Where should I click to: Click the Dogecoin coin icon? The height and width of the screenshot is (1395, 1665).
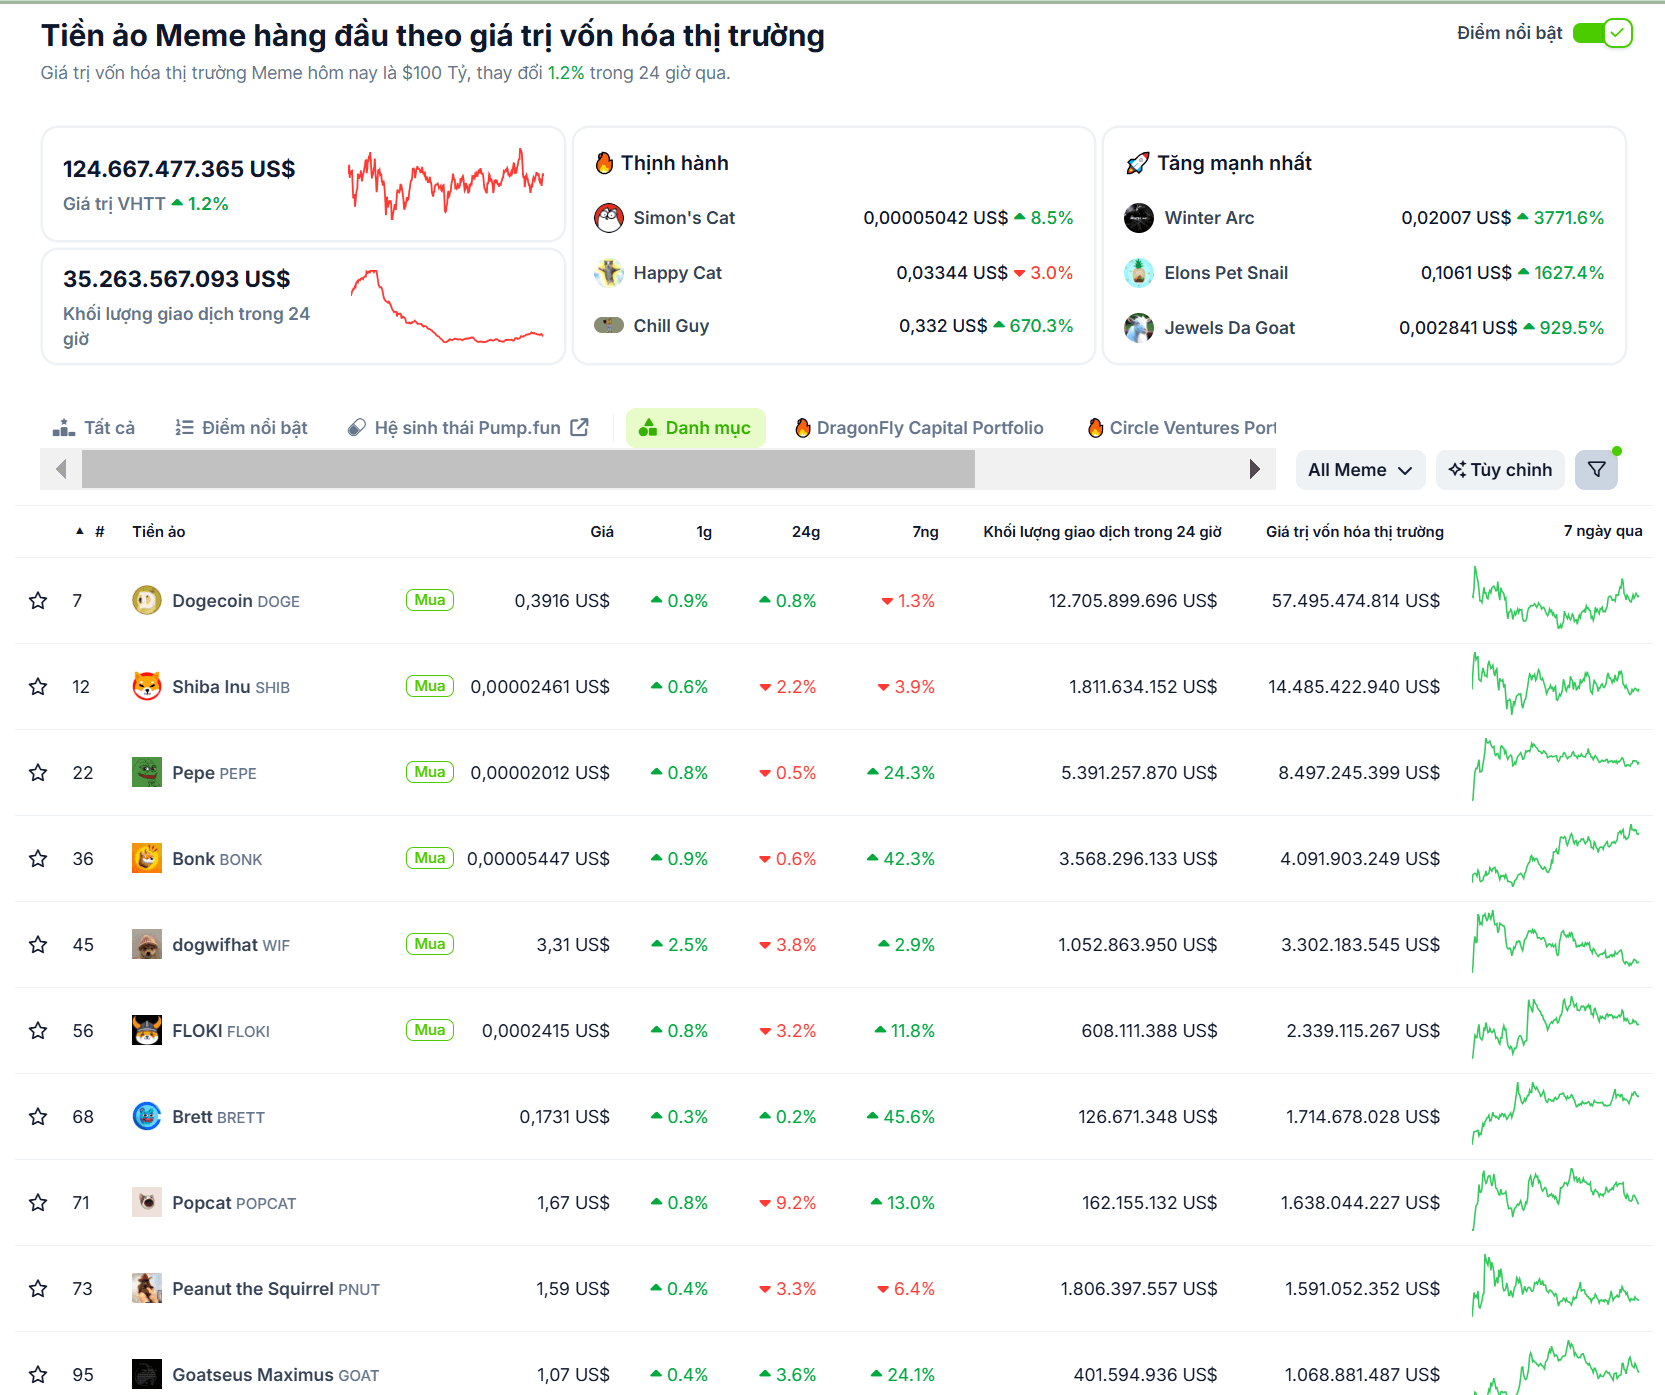[x=147, y=600]
